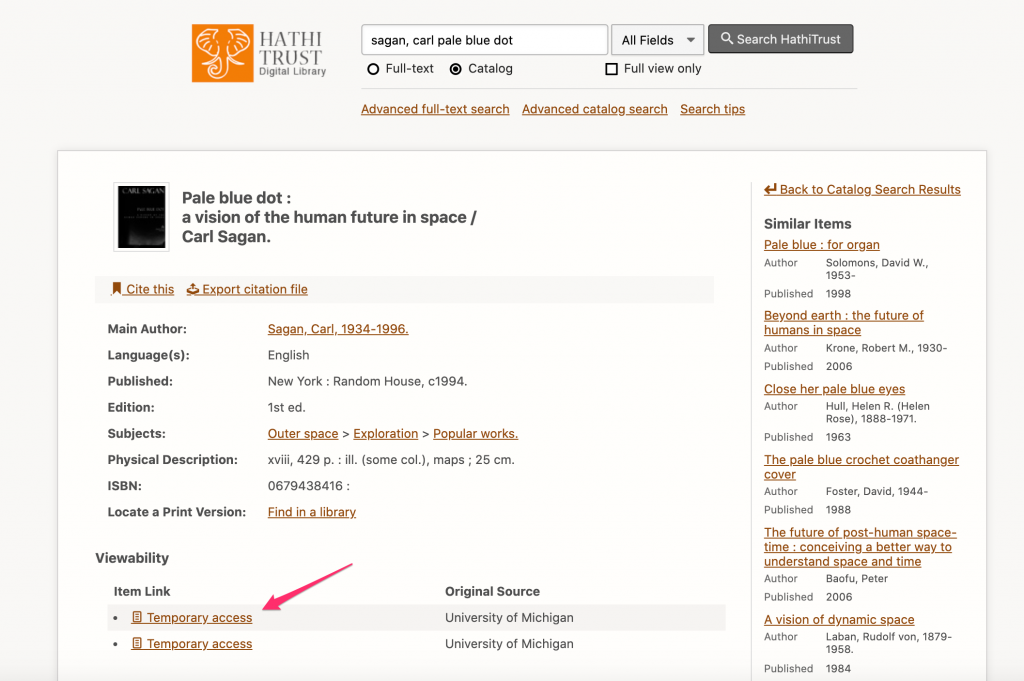The height and width of the screenshot is (681, 1024).
Task: Click the return arrow icon beside Back to Catalog
Action: [771, 189]
